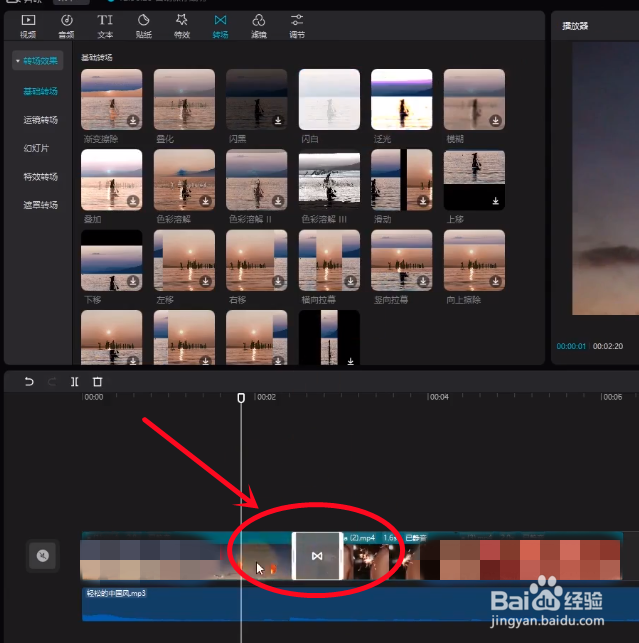Download the 叠加 transition
639x643 pixels.
click(x=132, y=201)
